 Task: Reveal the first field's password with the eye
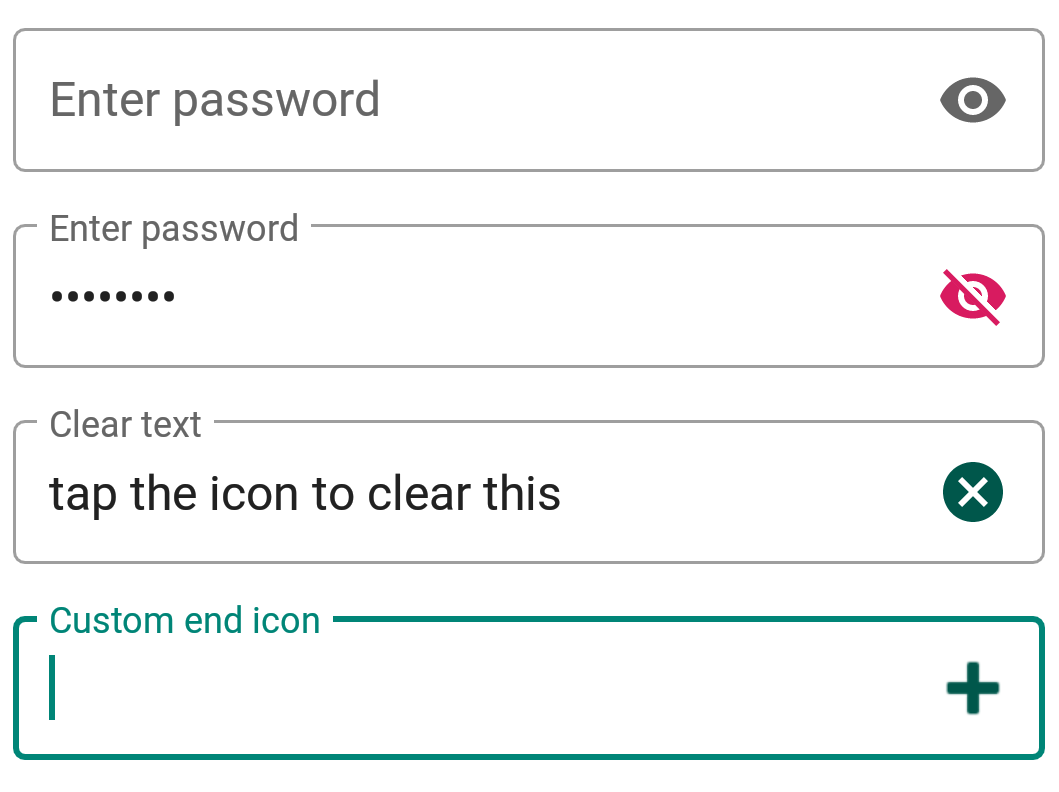(x=973, y=100)
